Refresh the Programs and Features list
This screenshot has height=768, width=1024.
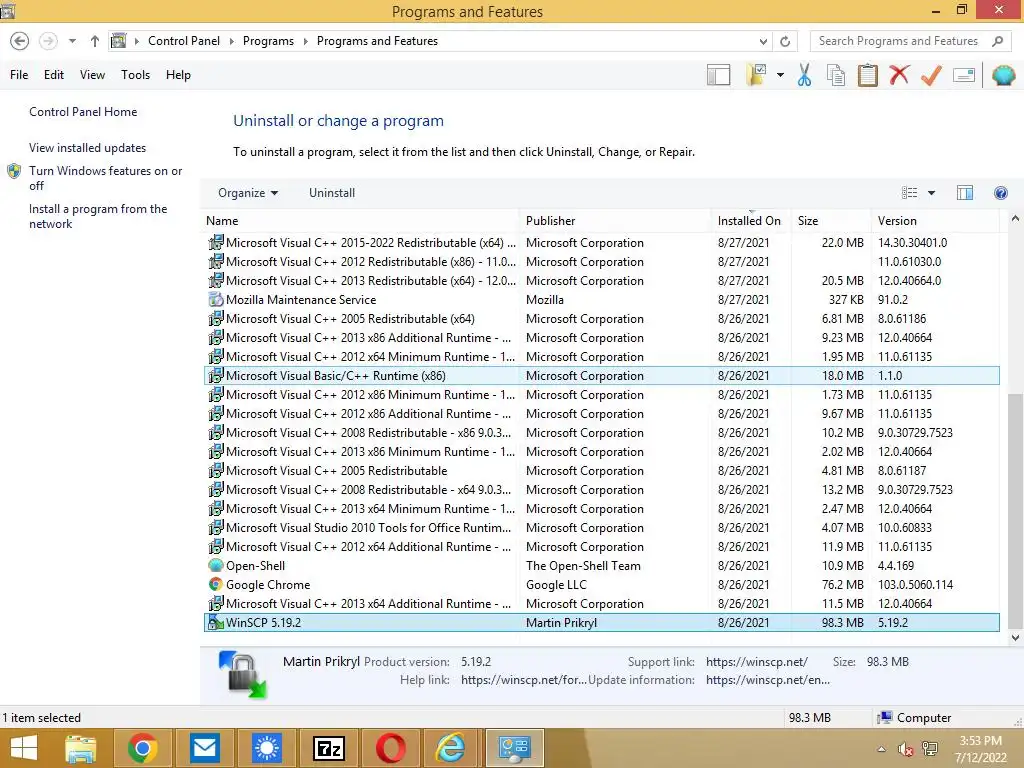(785, 41)
